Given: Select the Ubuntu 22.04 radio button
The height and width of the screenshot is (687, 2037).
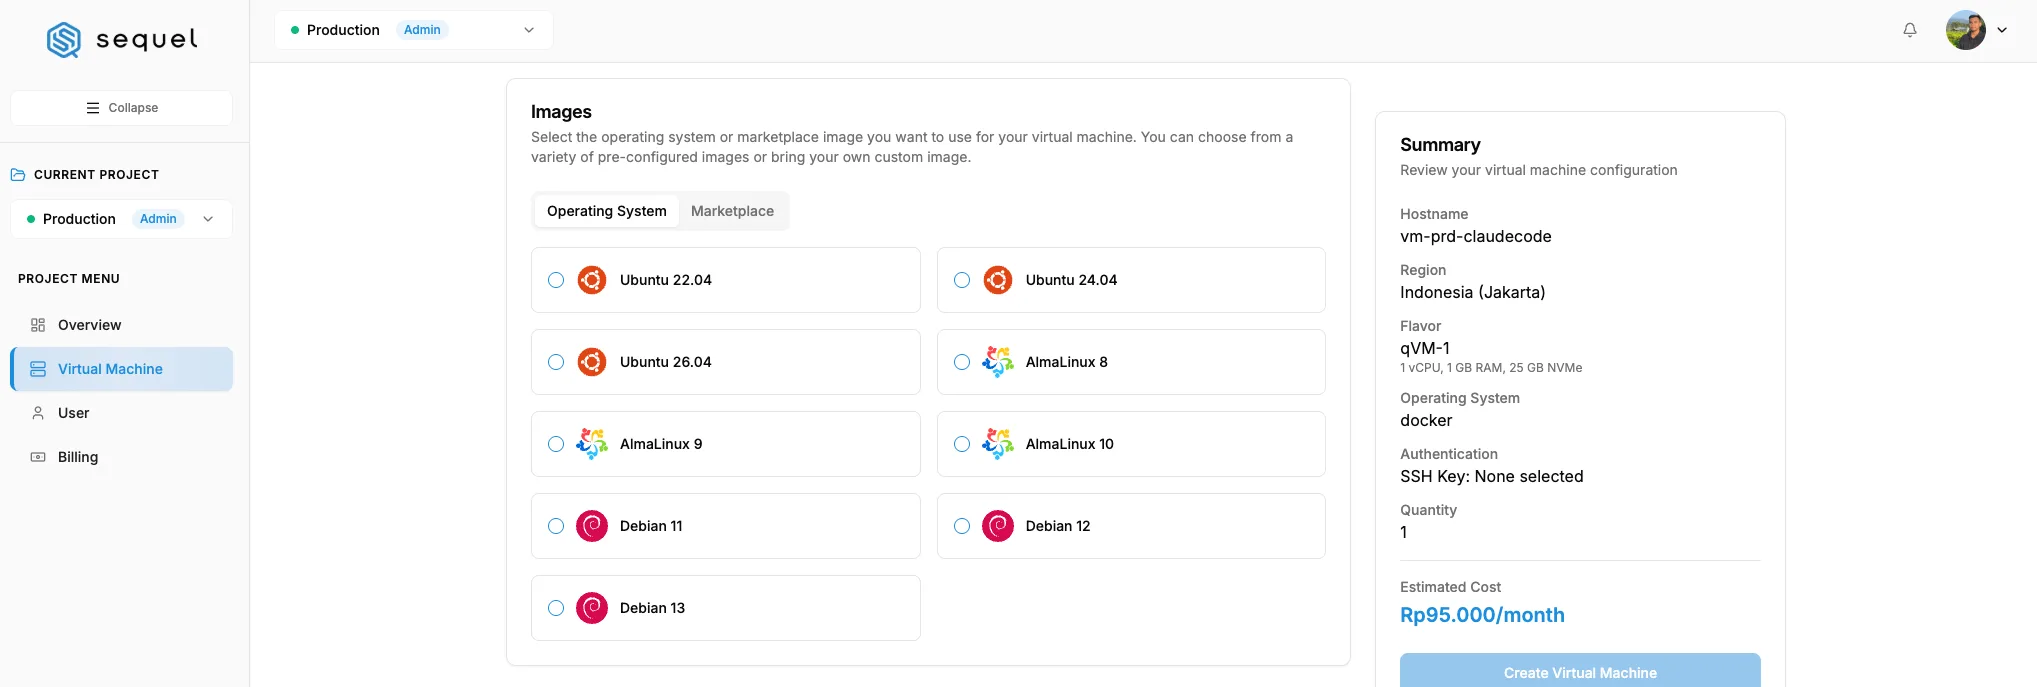Looking at the screenshot, I should coord(556,280).
